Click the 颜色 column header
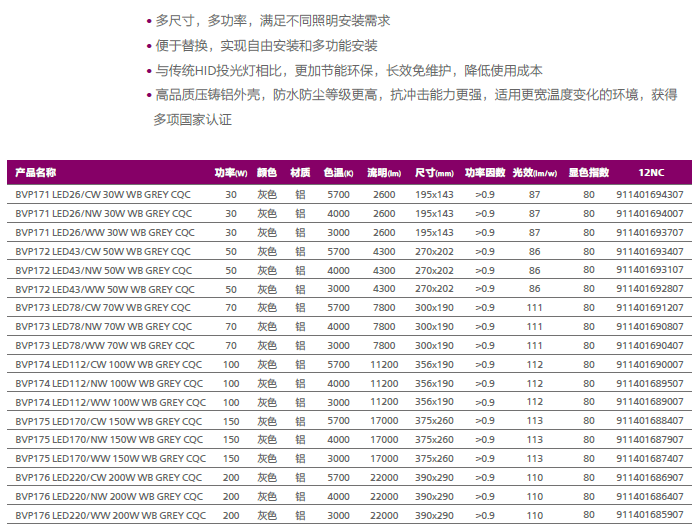Viewport: 700px width, 531px height. click(267, 173)
